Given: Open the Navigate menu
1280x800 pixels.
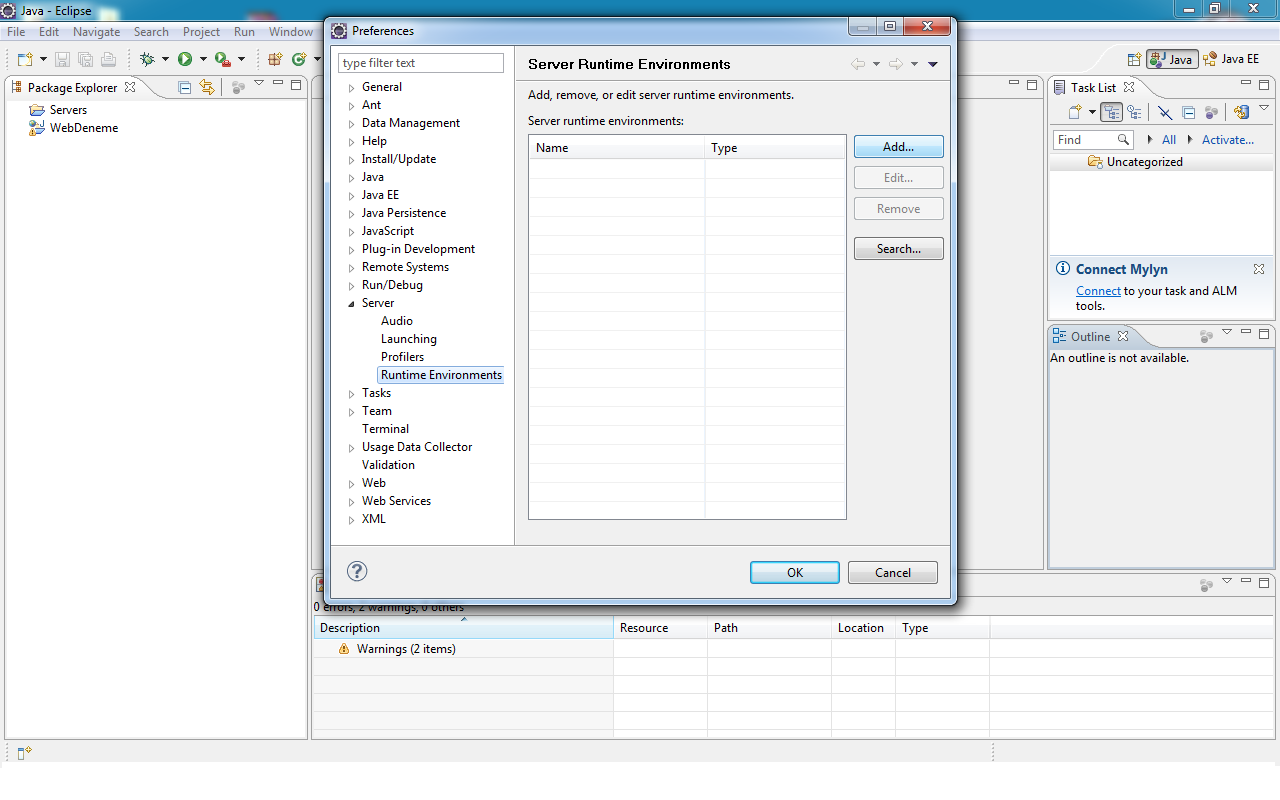Looking at the screenshot, I should 96,32.
